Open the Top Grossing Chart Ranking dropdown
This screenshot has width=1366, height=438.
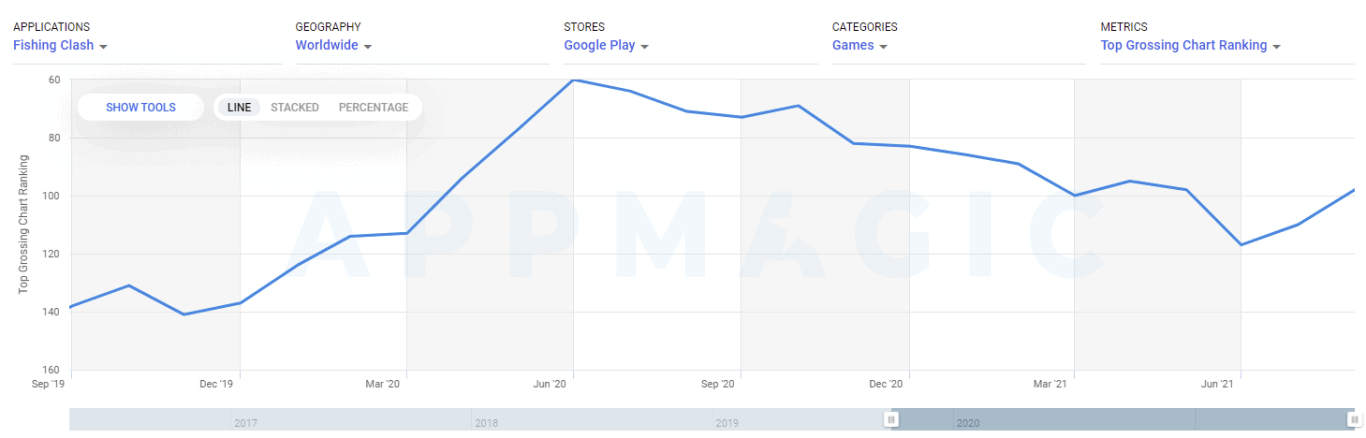point(1183,45)
